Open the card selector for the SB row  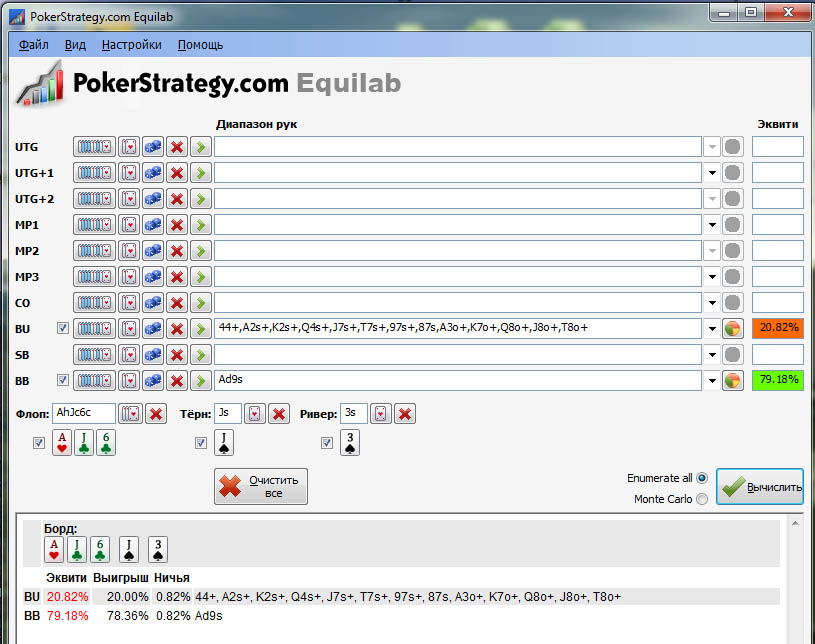pyautogui.click(x=129, y=355)
